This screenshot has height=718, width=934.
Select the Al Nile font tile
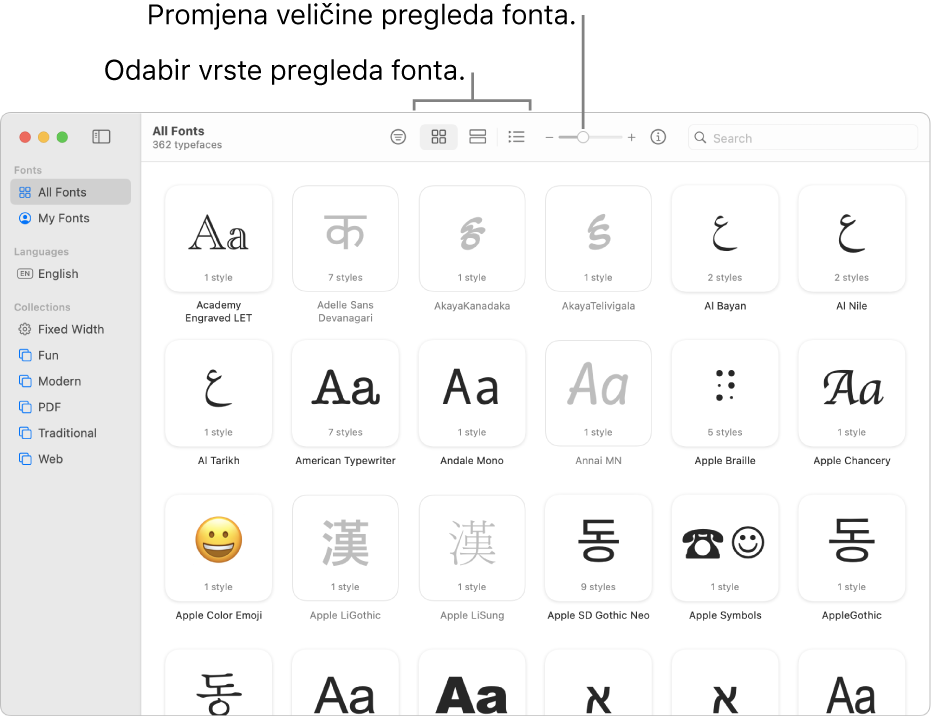coord(852,238)
